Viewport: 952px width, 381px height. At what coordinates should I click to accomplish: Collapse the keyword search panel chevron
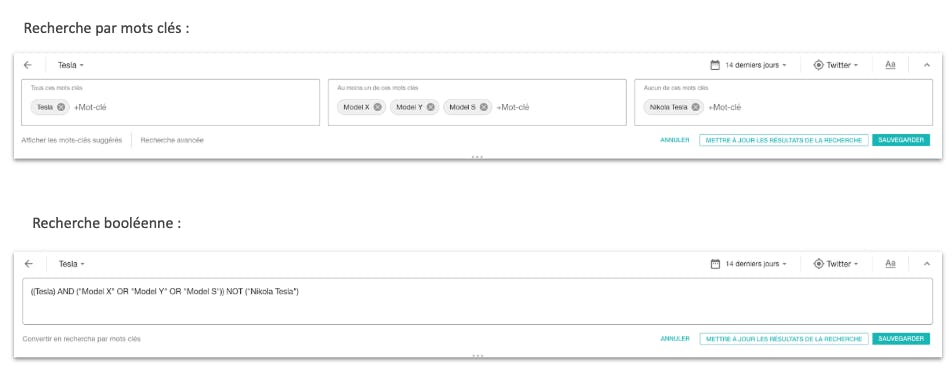(x=926, y=65)
